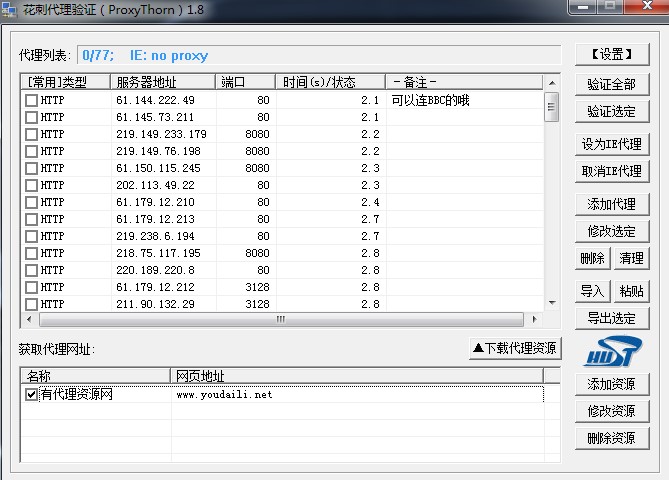The width and height of the screenshot is (669, 480).
Task: Select IP address 211.90.132.29
Action: (x=155, y=304)
